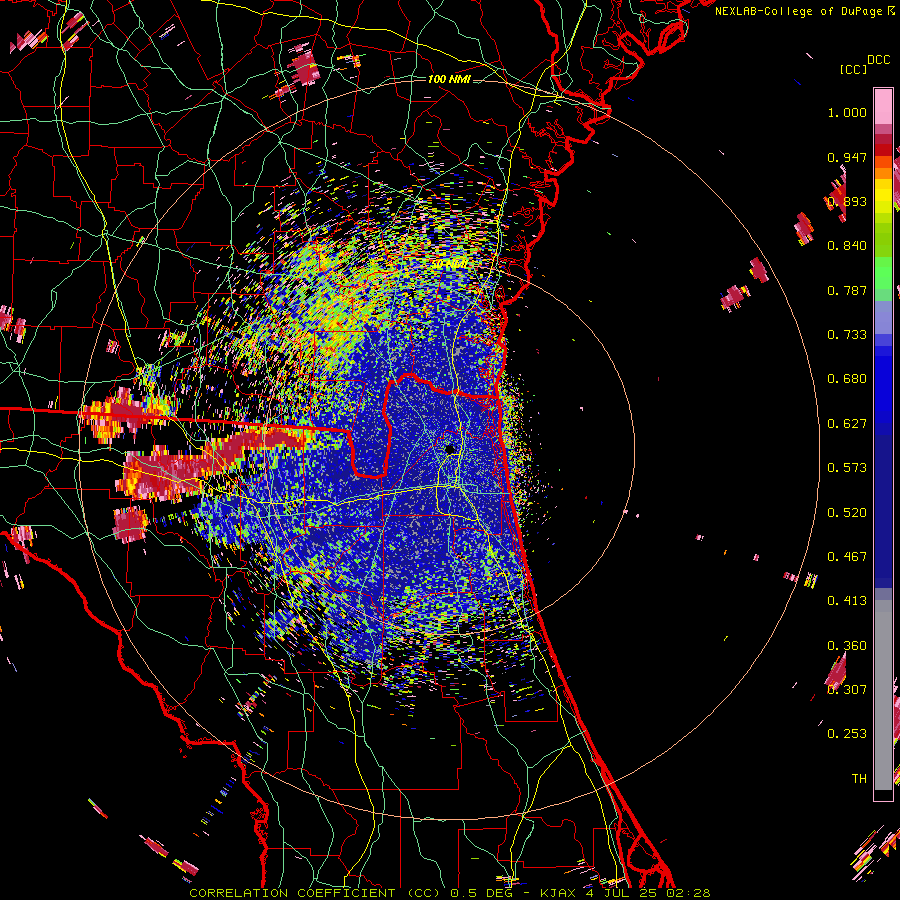Click the 0.840 color scale label

[x=847, y=246]
